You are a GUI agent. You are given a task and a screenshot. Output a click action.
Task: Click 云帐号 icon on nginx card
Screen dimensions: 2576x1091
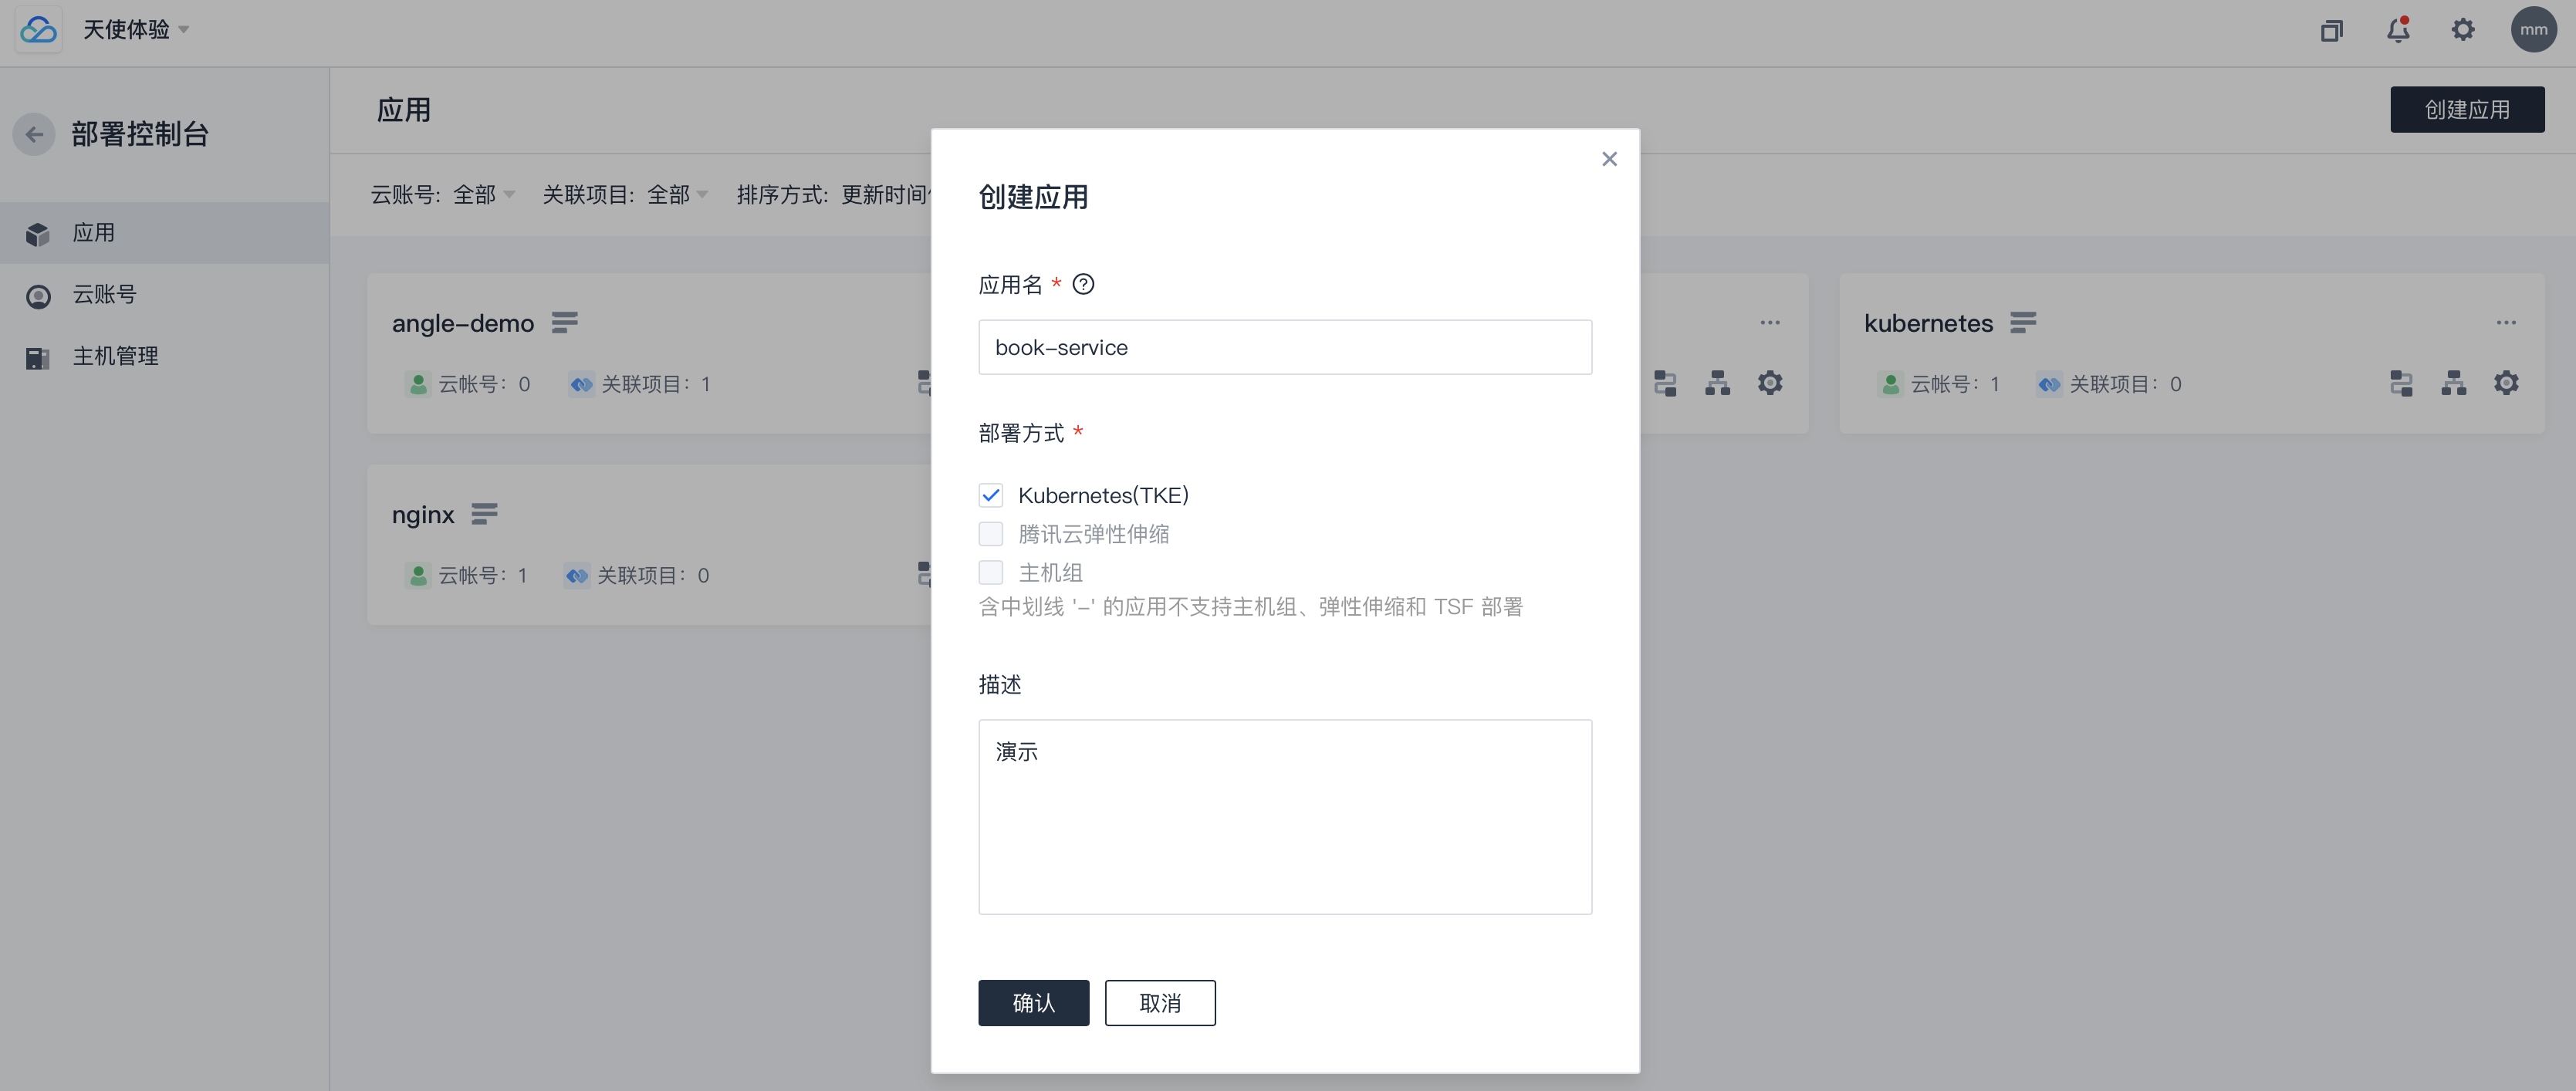click(x=418, y=575)
